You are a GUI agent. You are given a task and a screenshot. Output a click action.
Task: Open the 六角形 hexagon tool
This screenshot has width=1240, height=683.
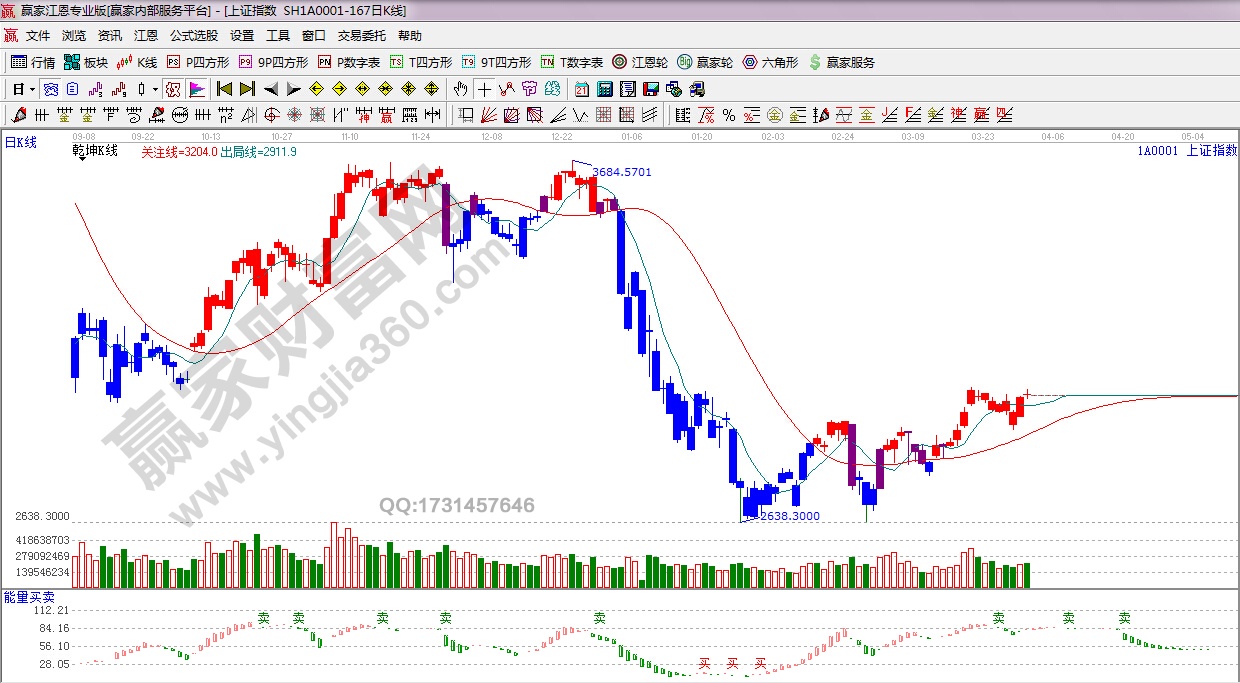coord(769,62)
